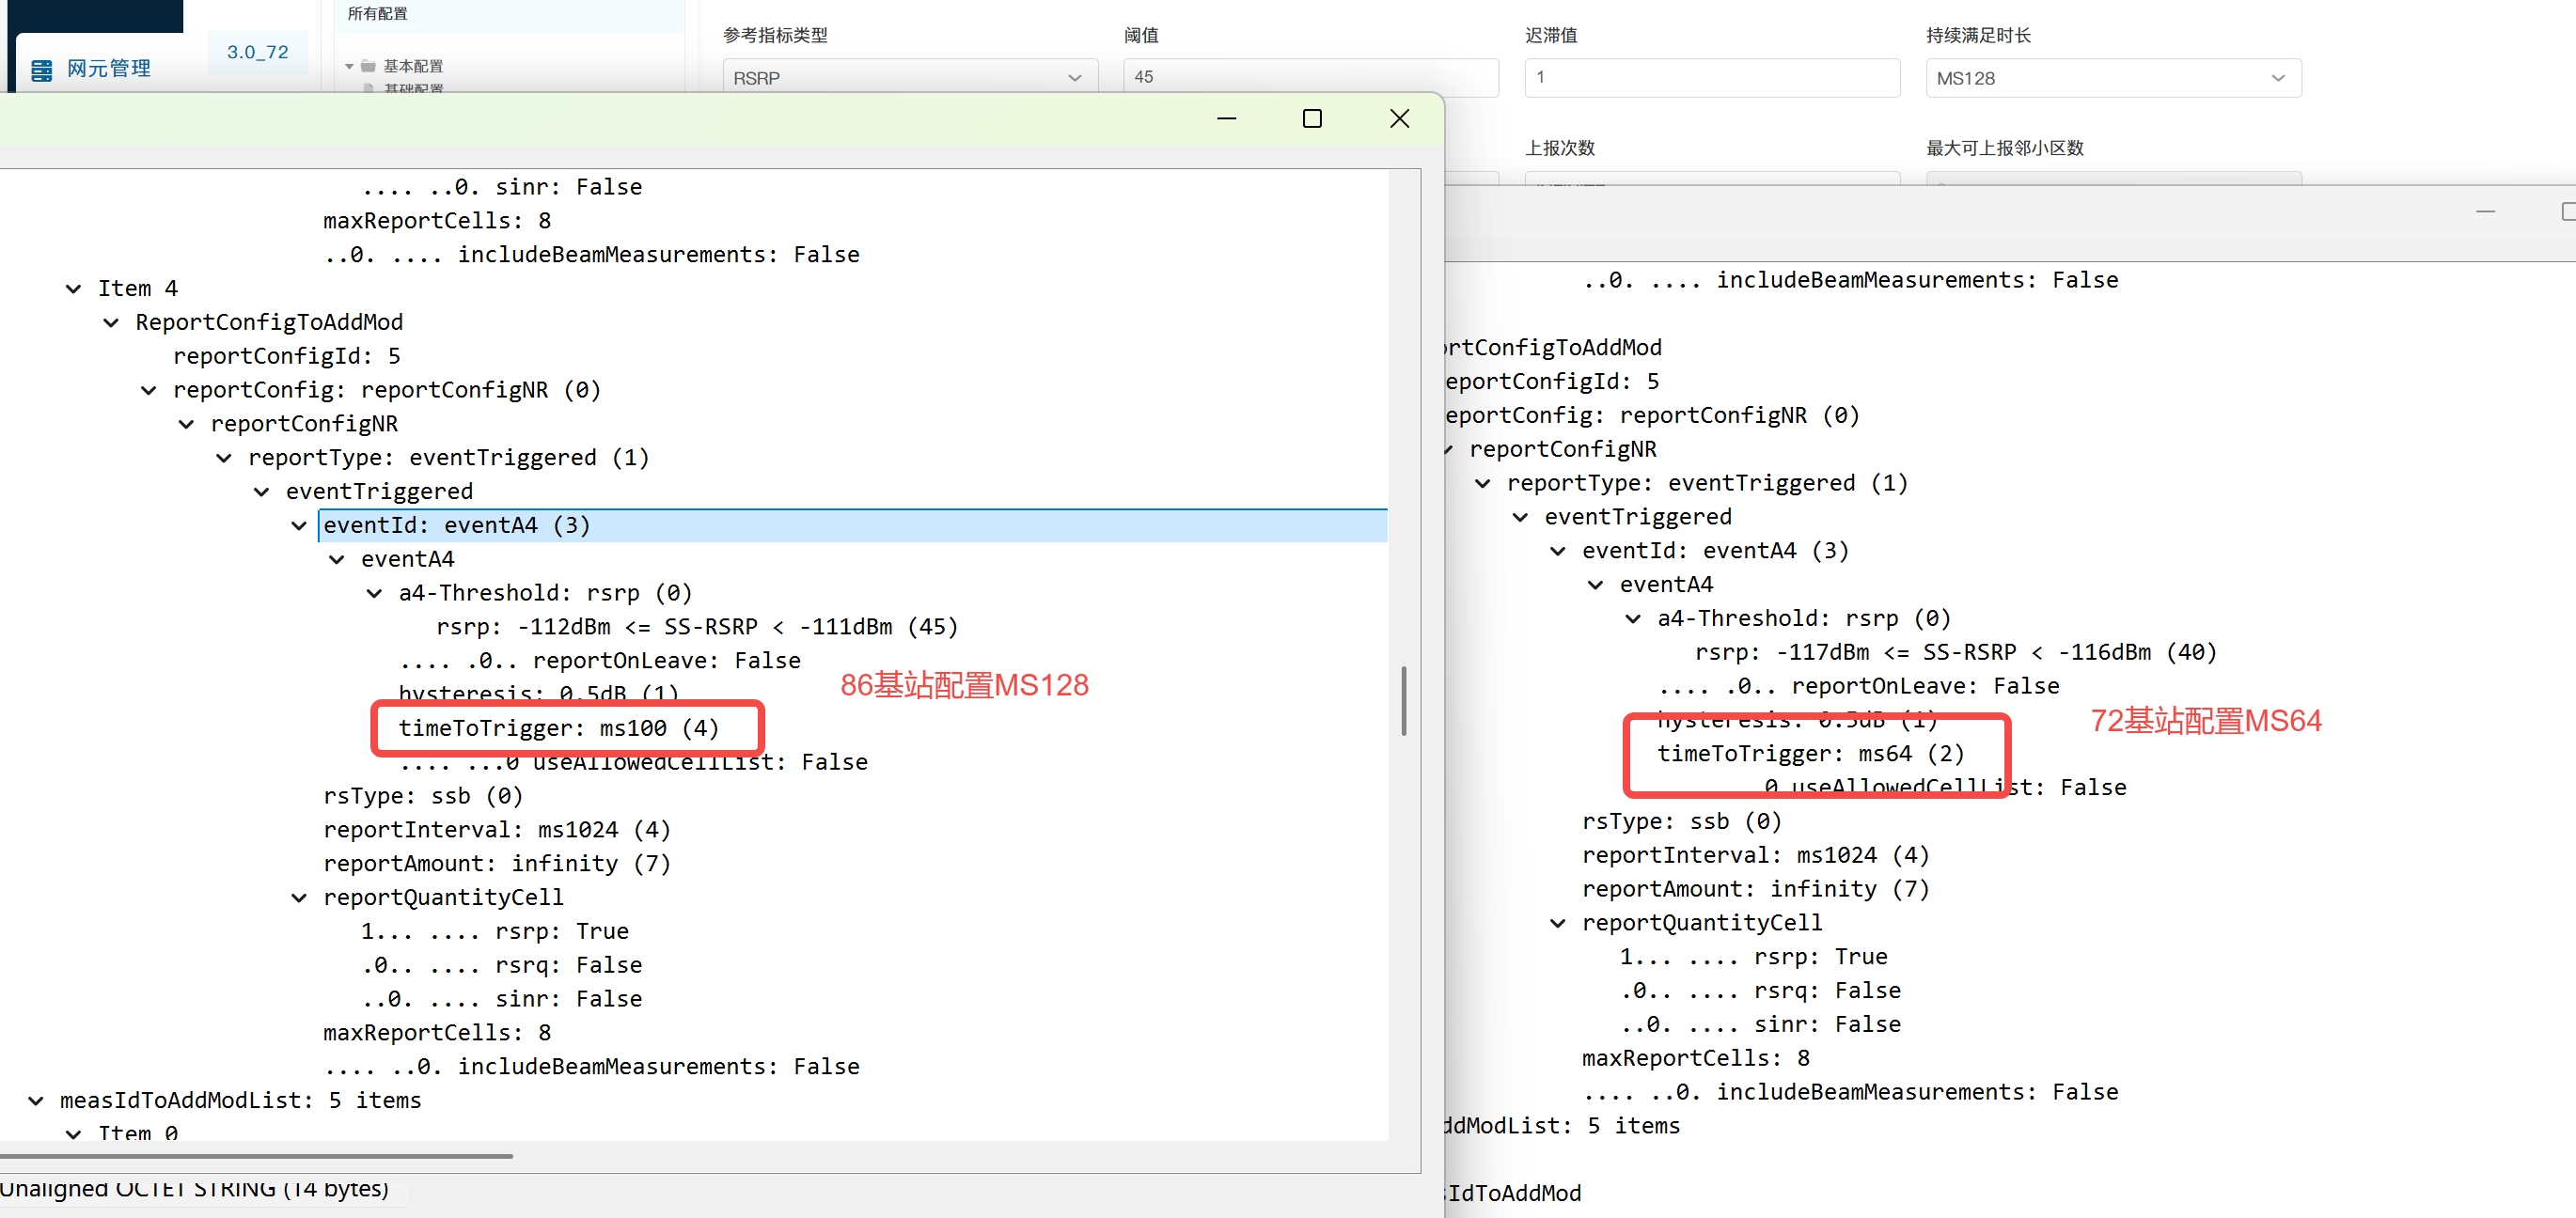Maximize the left packet details window
2576x1218 pixels.
1312,119
